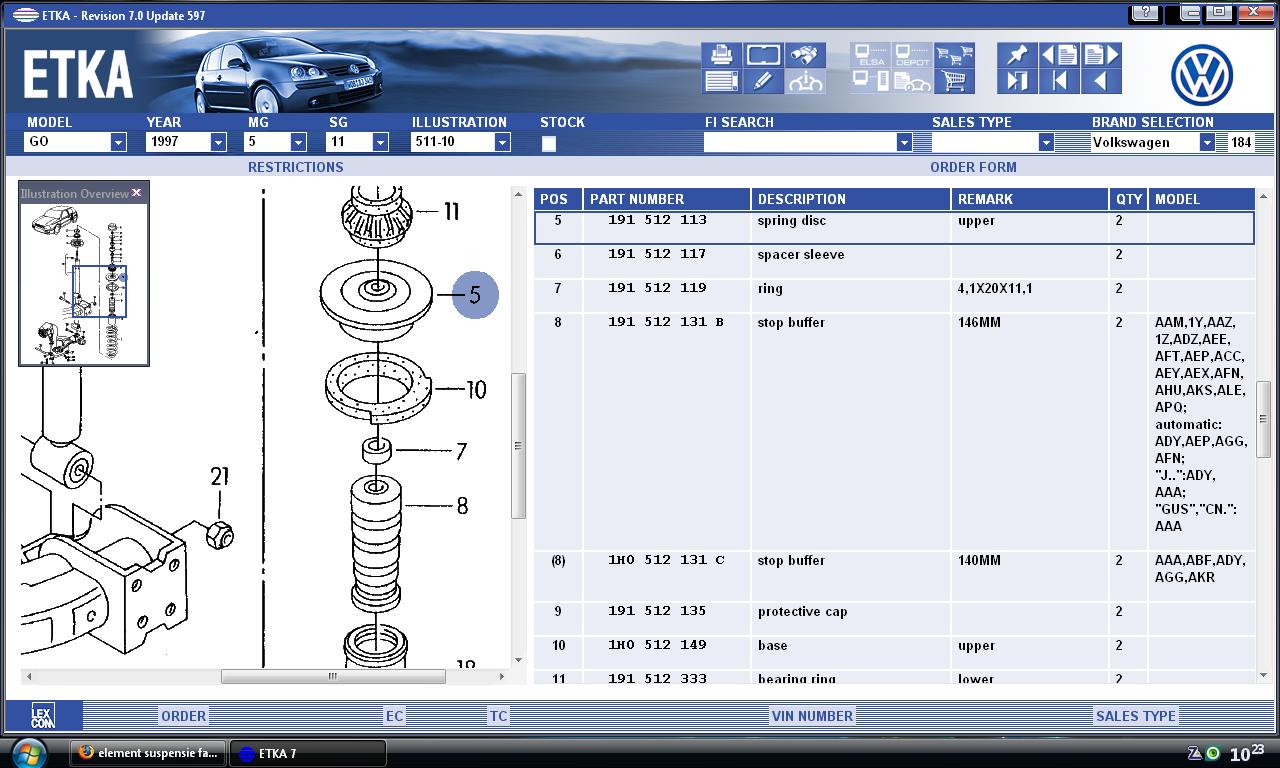
Task: Click the POS column header
Action: point(558,199)
